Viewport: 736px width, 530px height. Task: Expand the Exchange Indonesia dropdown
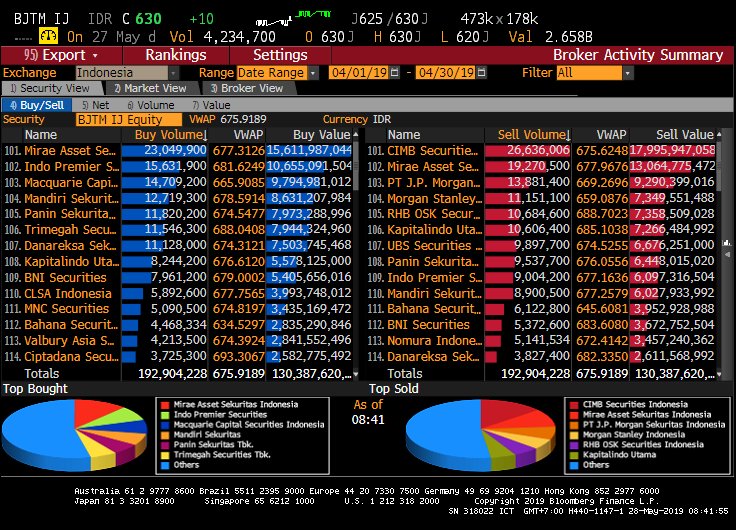click(x=173, y=73)
